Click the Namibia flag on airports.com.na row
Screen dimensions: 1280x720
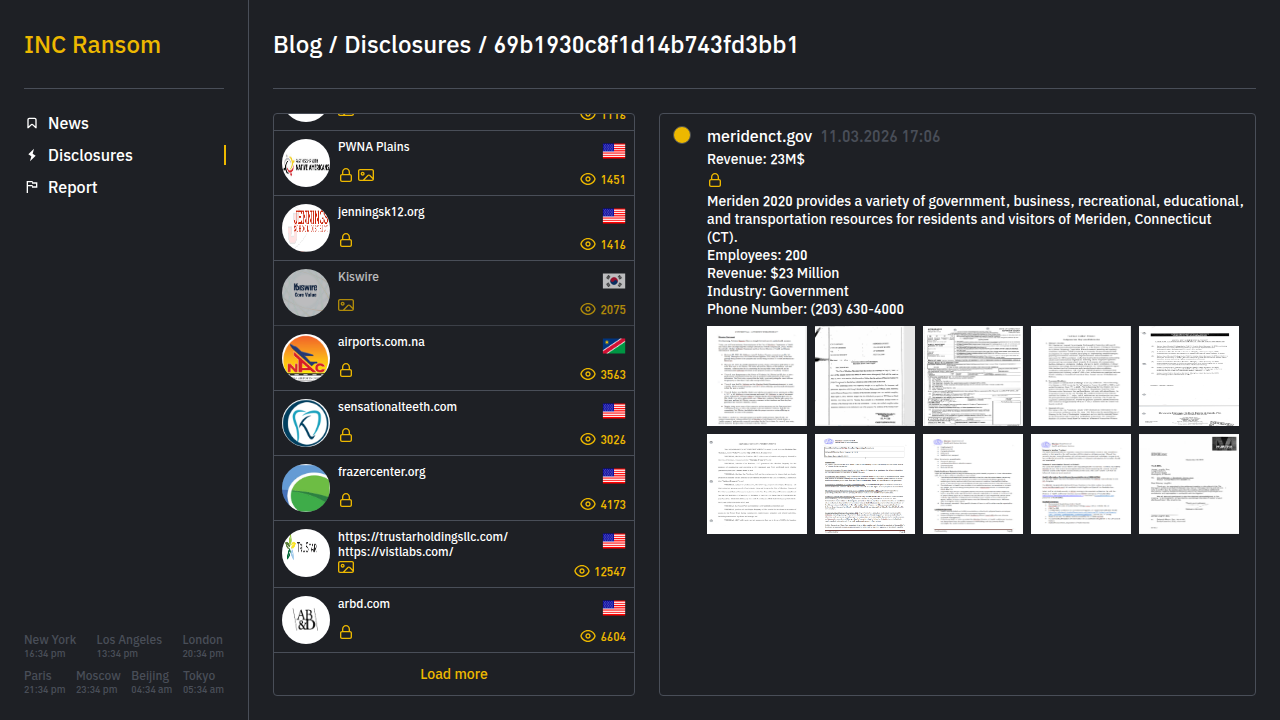click(614, 346)
